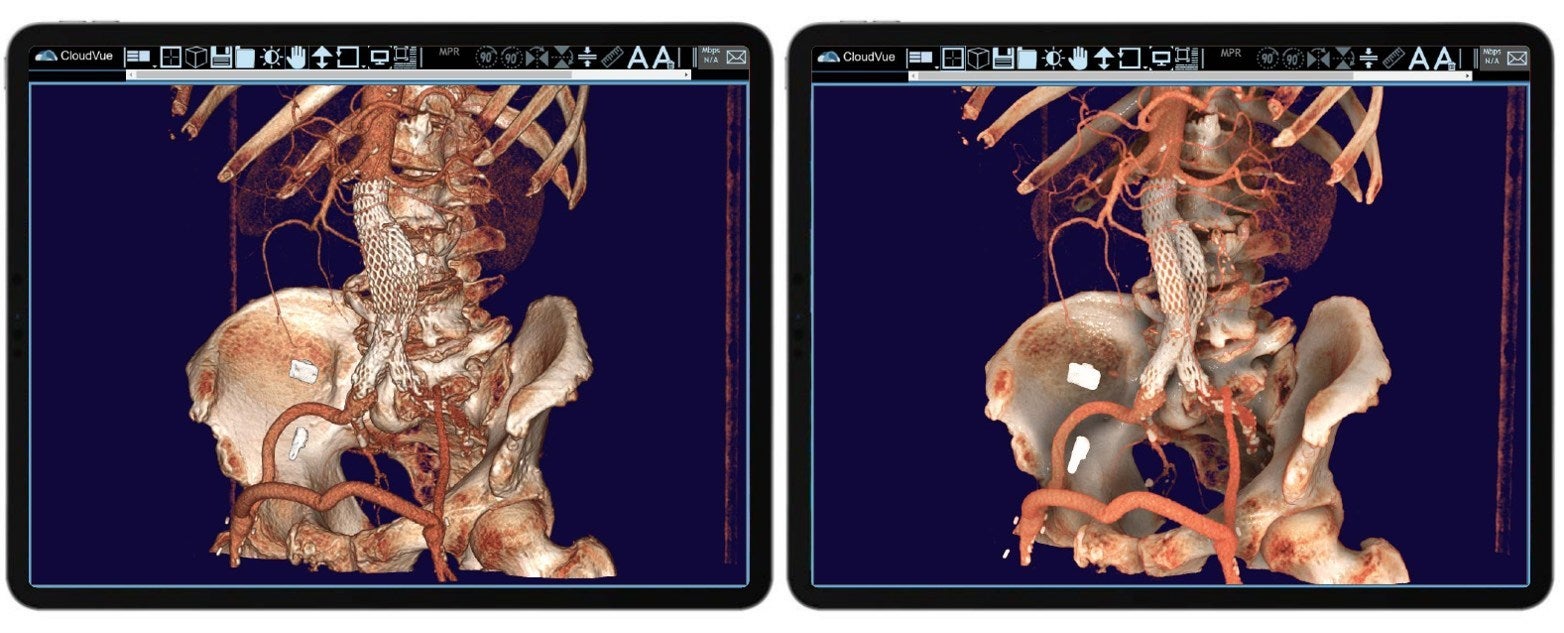The width and height of the screenshot is (1564, 633).
Task: Flip vertically on the left tablet
Action: pos(562,57)
